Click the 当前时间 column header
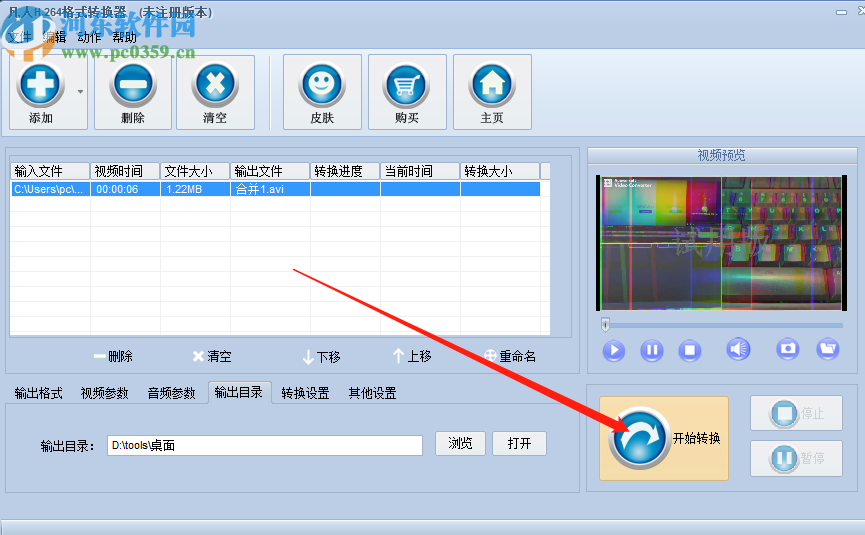 coord(420,171)
